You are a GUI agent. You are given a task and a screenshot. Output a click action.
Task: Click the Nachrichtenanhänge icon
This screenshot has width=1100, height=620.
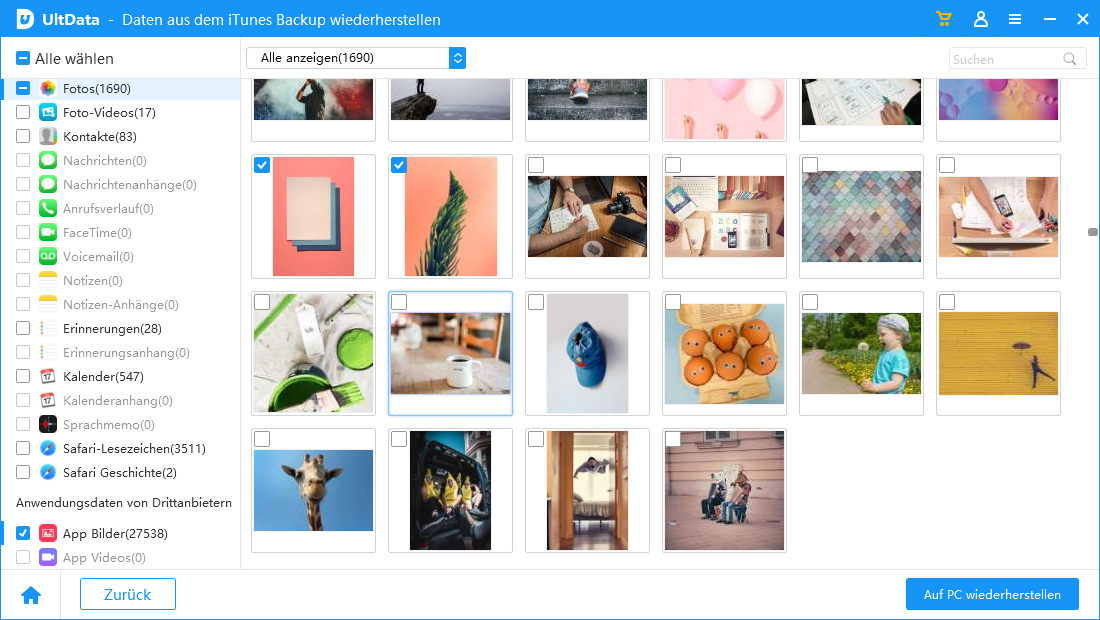(x=48, y=184)
